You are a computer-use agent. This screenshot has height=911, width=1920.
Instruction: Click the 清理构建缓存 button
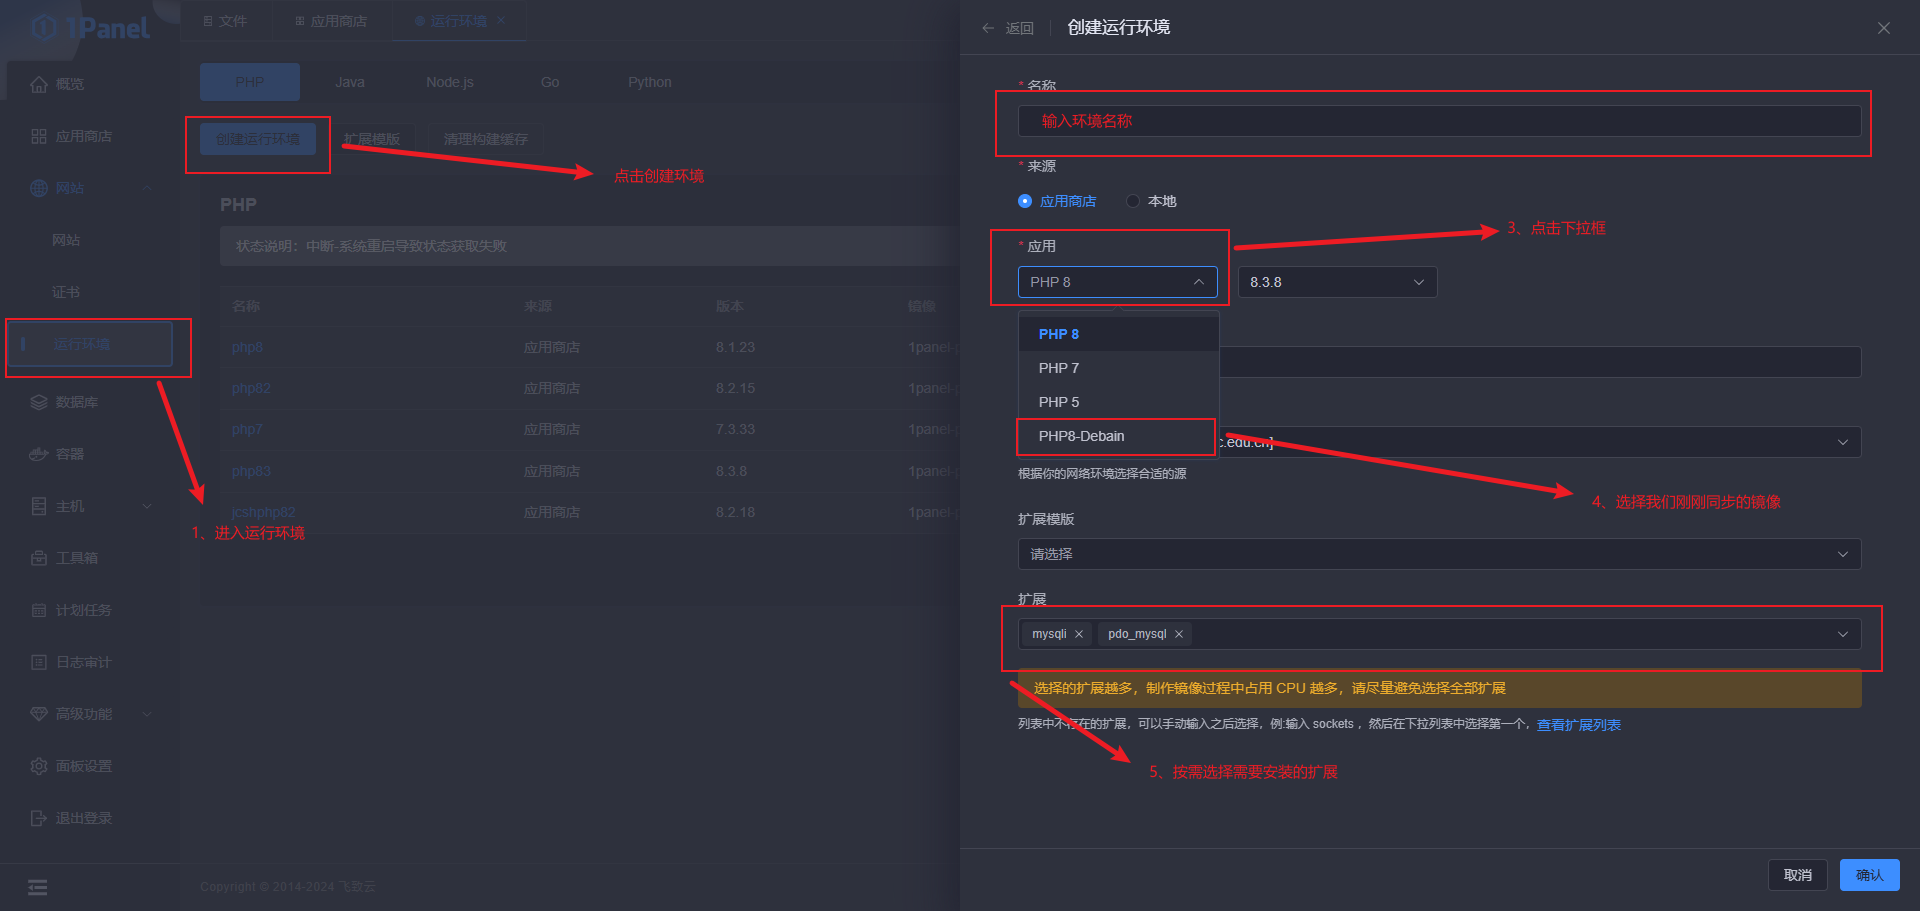point(486,139)
